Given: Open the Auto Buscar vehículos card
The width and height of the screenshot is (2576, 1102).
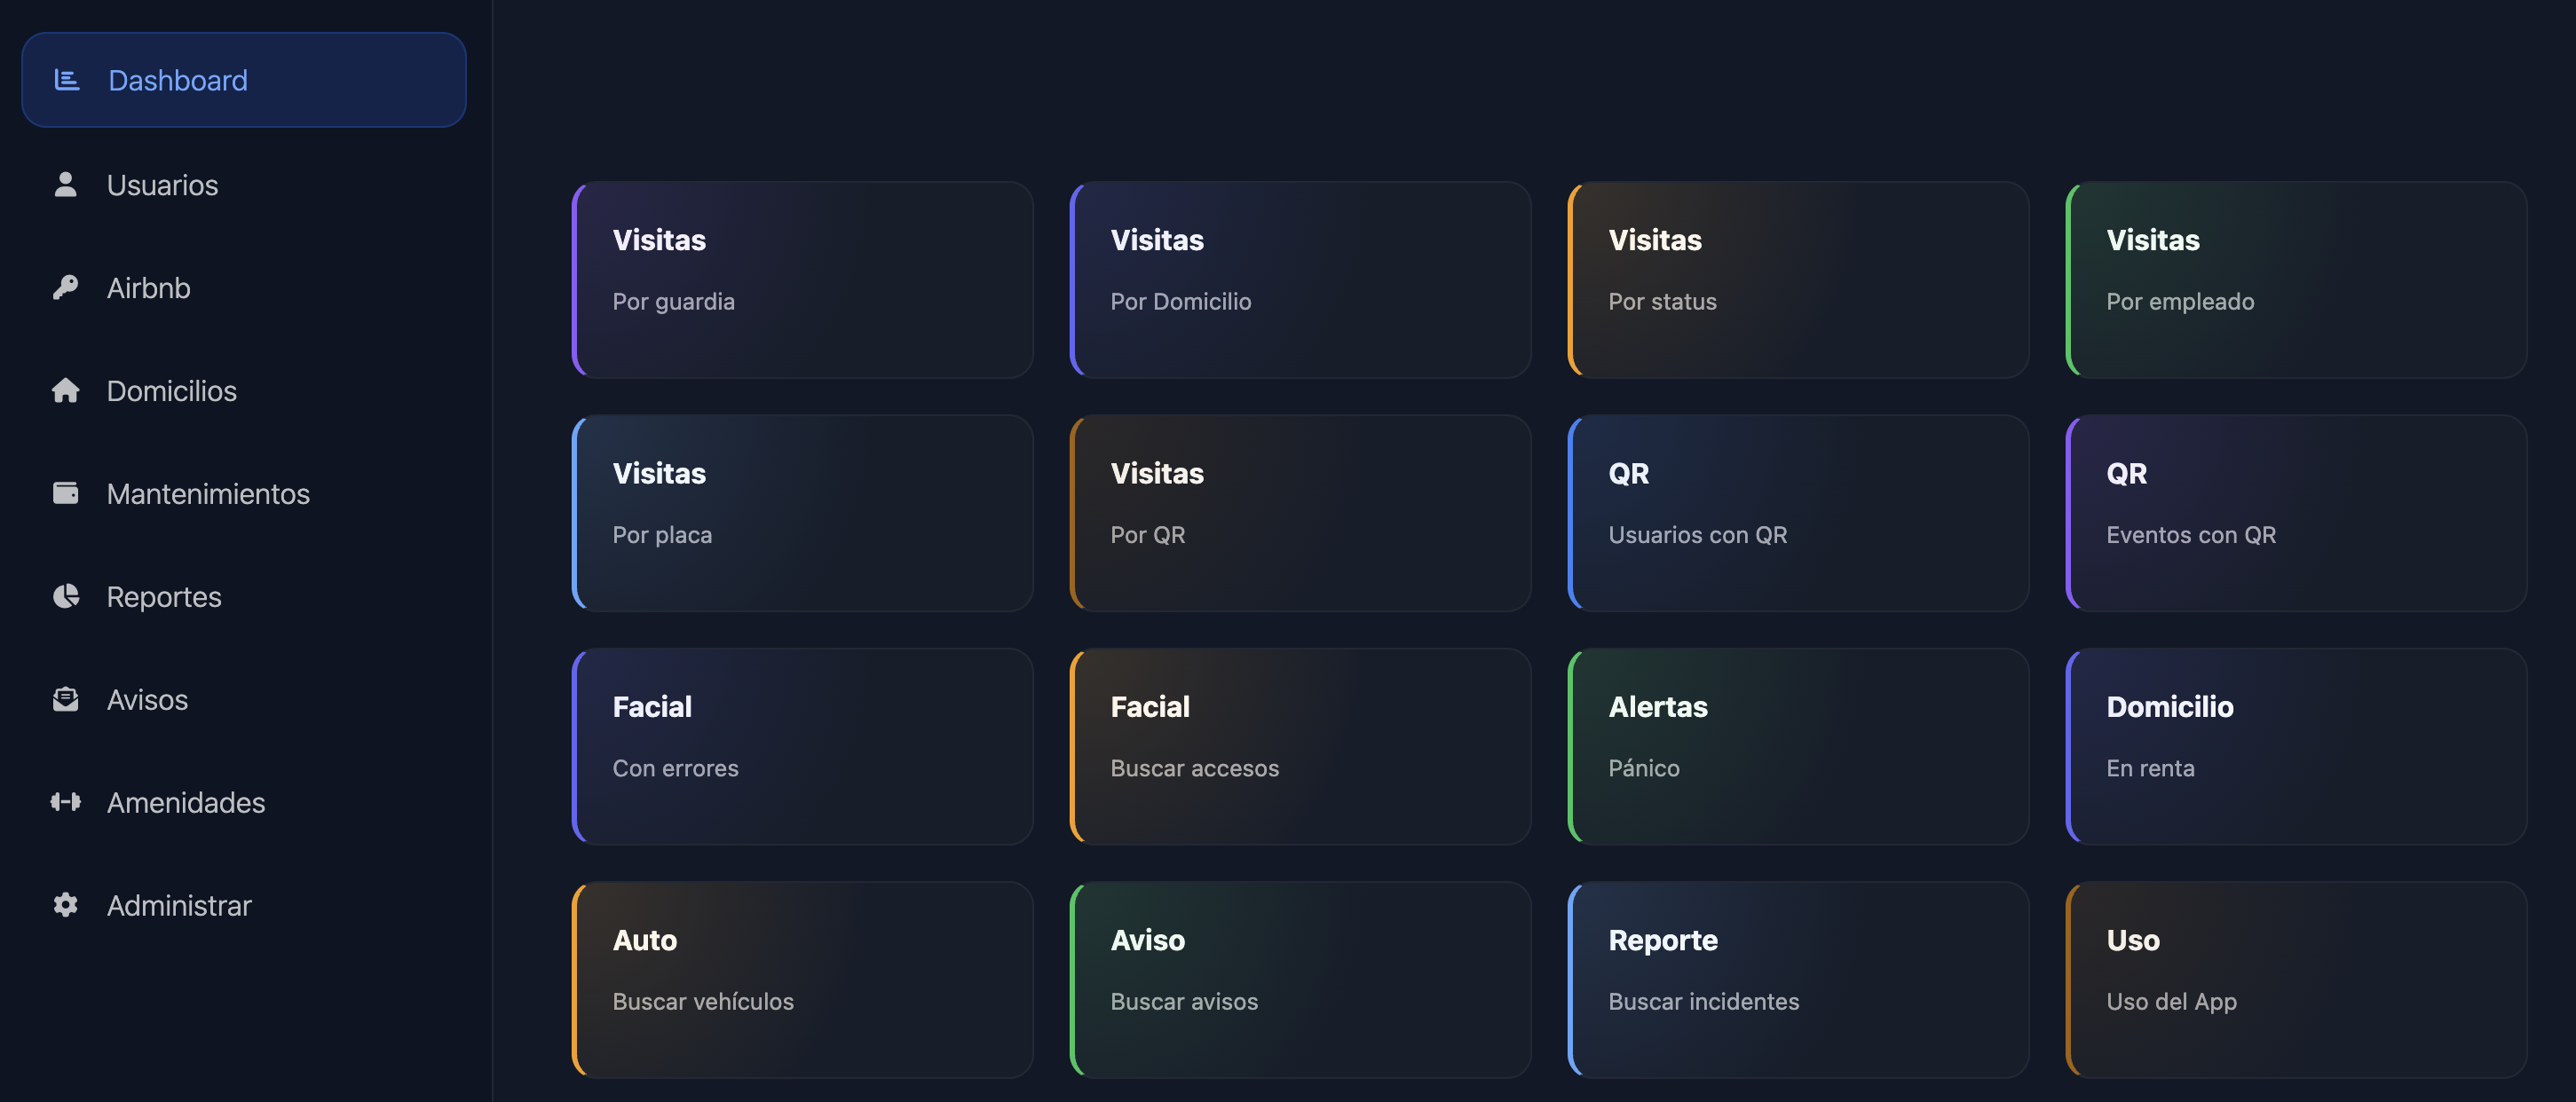Looking at the screenshot, I should 802,980.
